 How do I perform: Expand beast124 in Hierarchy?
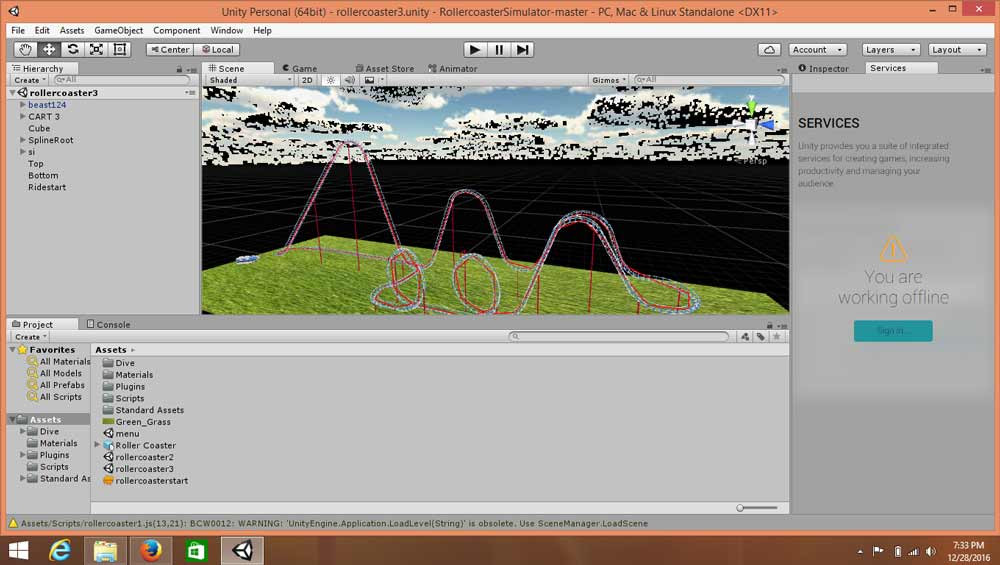(x=23, y=105)
